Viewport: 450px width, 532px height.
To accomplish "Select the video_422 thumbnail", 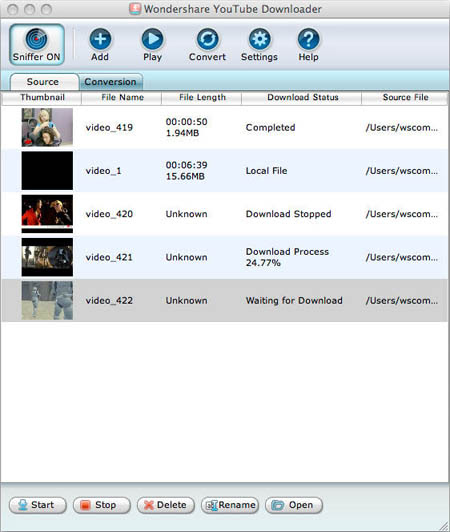I will 47,300.
